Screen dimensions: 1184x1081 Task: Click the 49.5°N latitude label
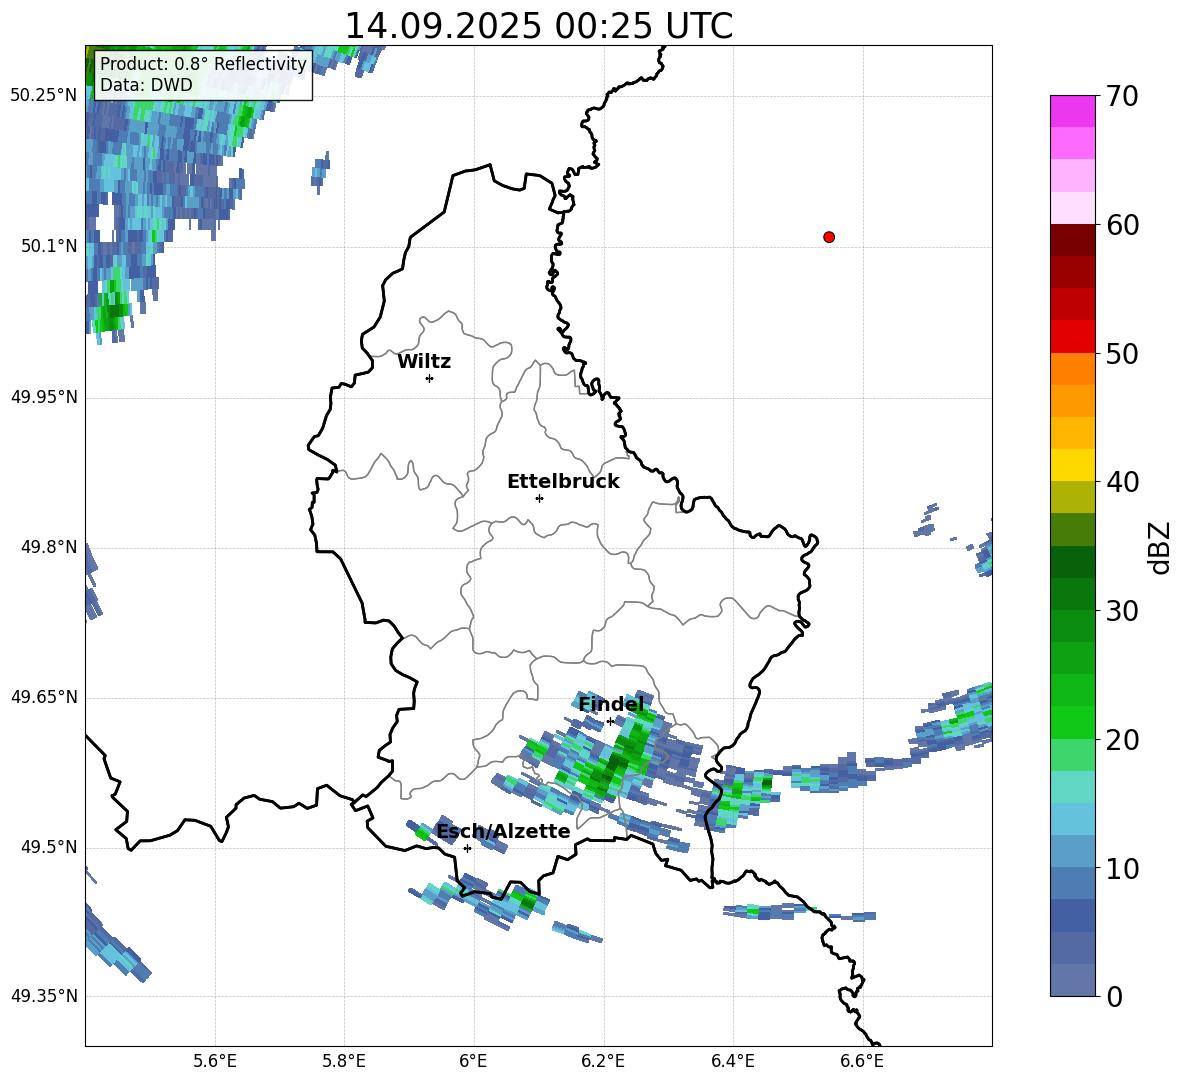[x=49, y=847]
